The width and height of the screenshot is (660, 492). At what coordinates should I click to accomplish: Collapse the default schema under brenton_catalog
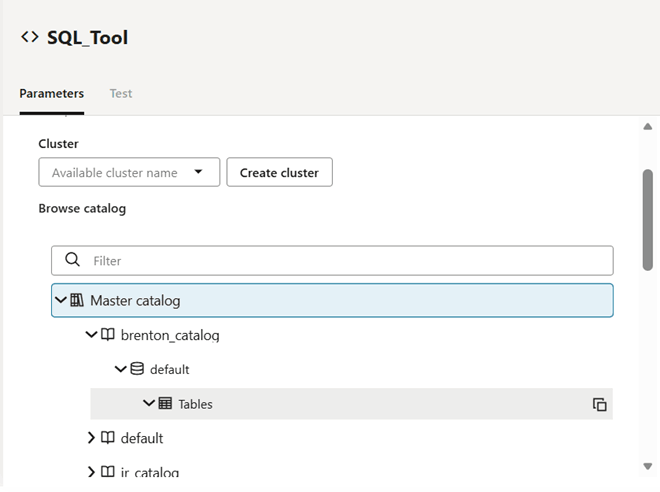pos(121,369)
